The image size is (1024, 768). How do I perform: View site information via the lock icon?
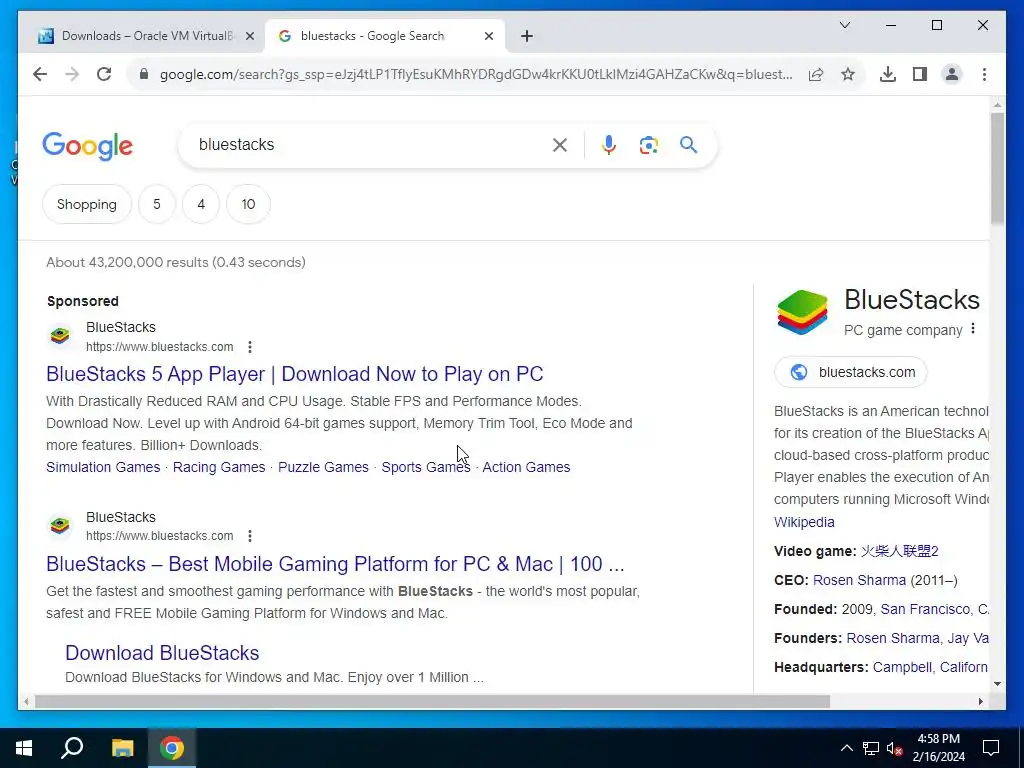pos(144,74)
